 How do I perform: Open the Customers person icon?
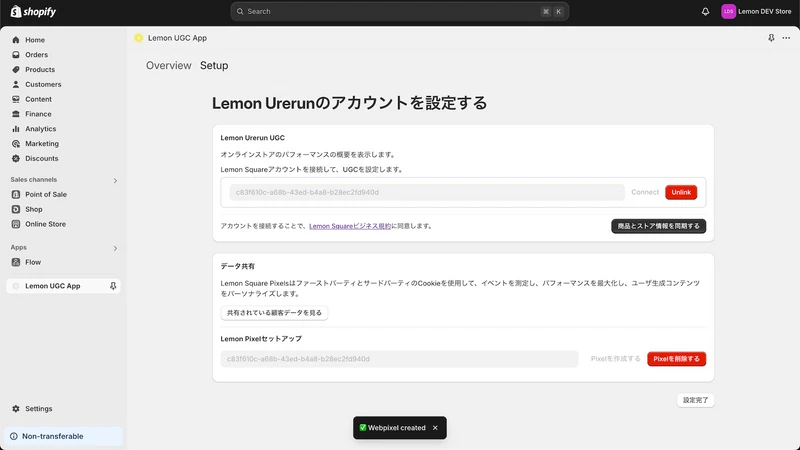[x=16, y=84]
